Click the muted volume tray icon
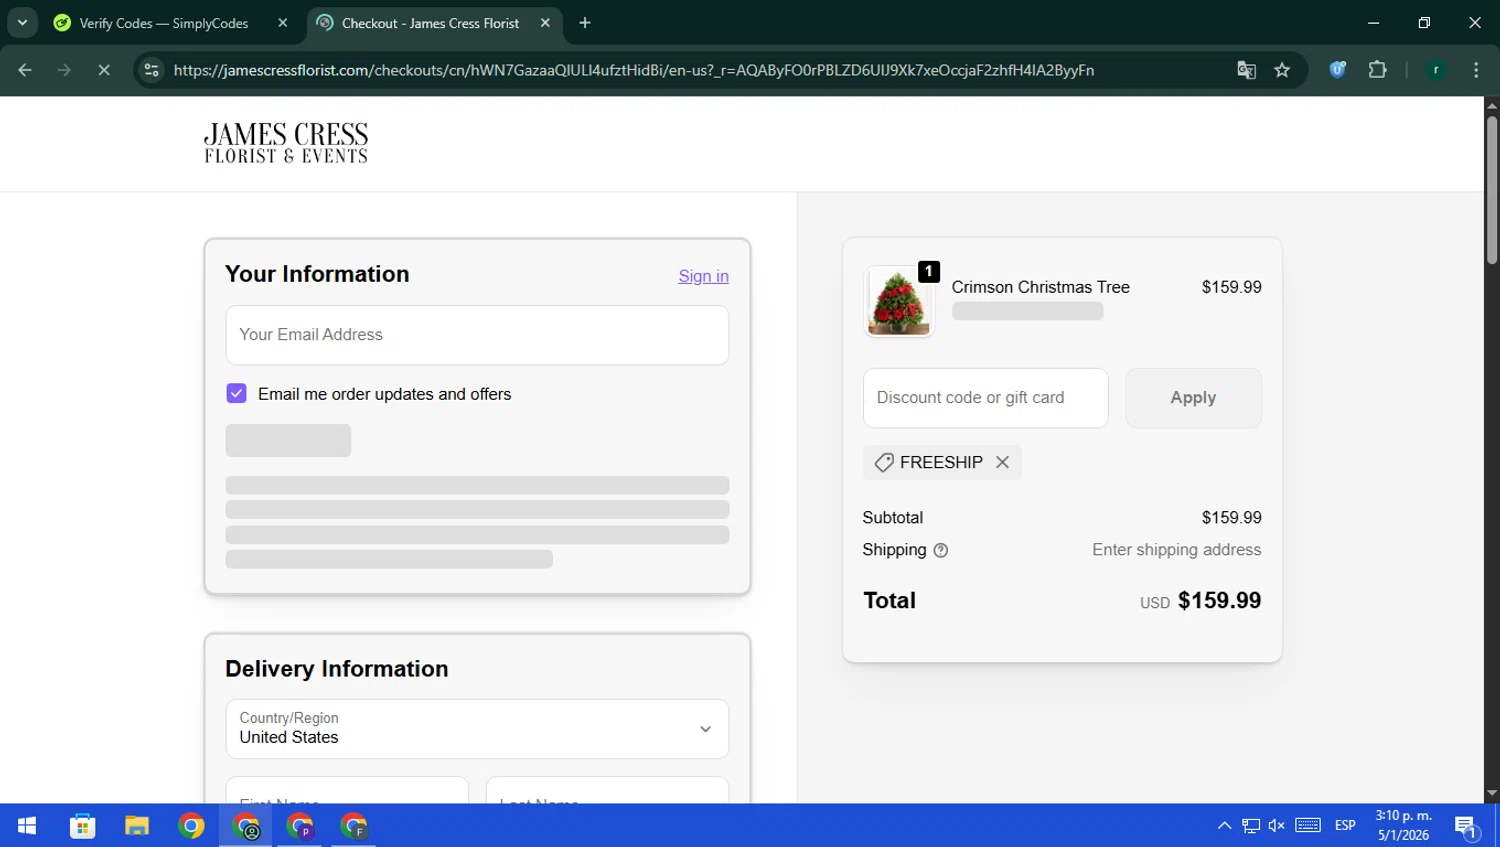Viewport: 1500px width, 847px height. (1276, 826)
